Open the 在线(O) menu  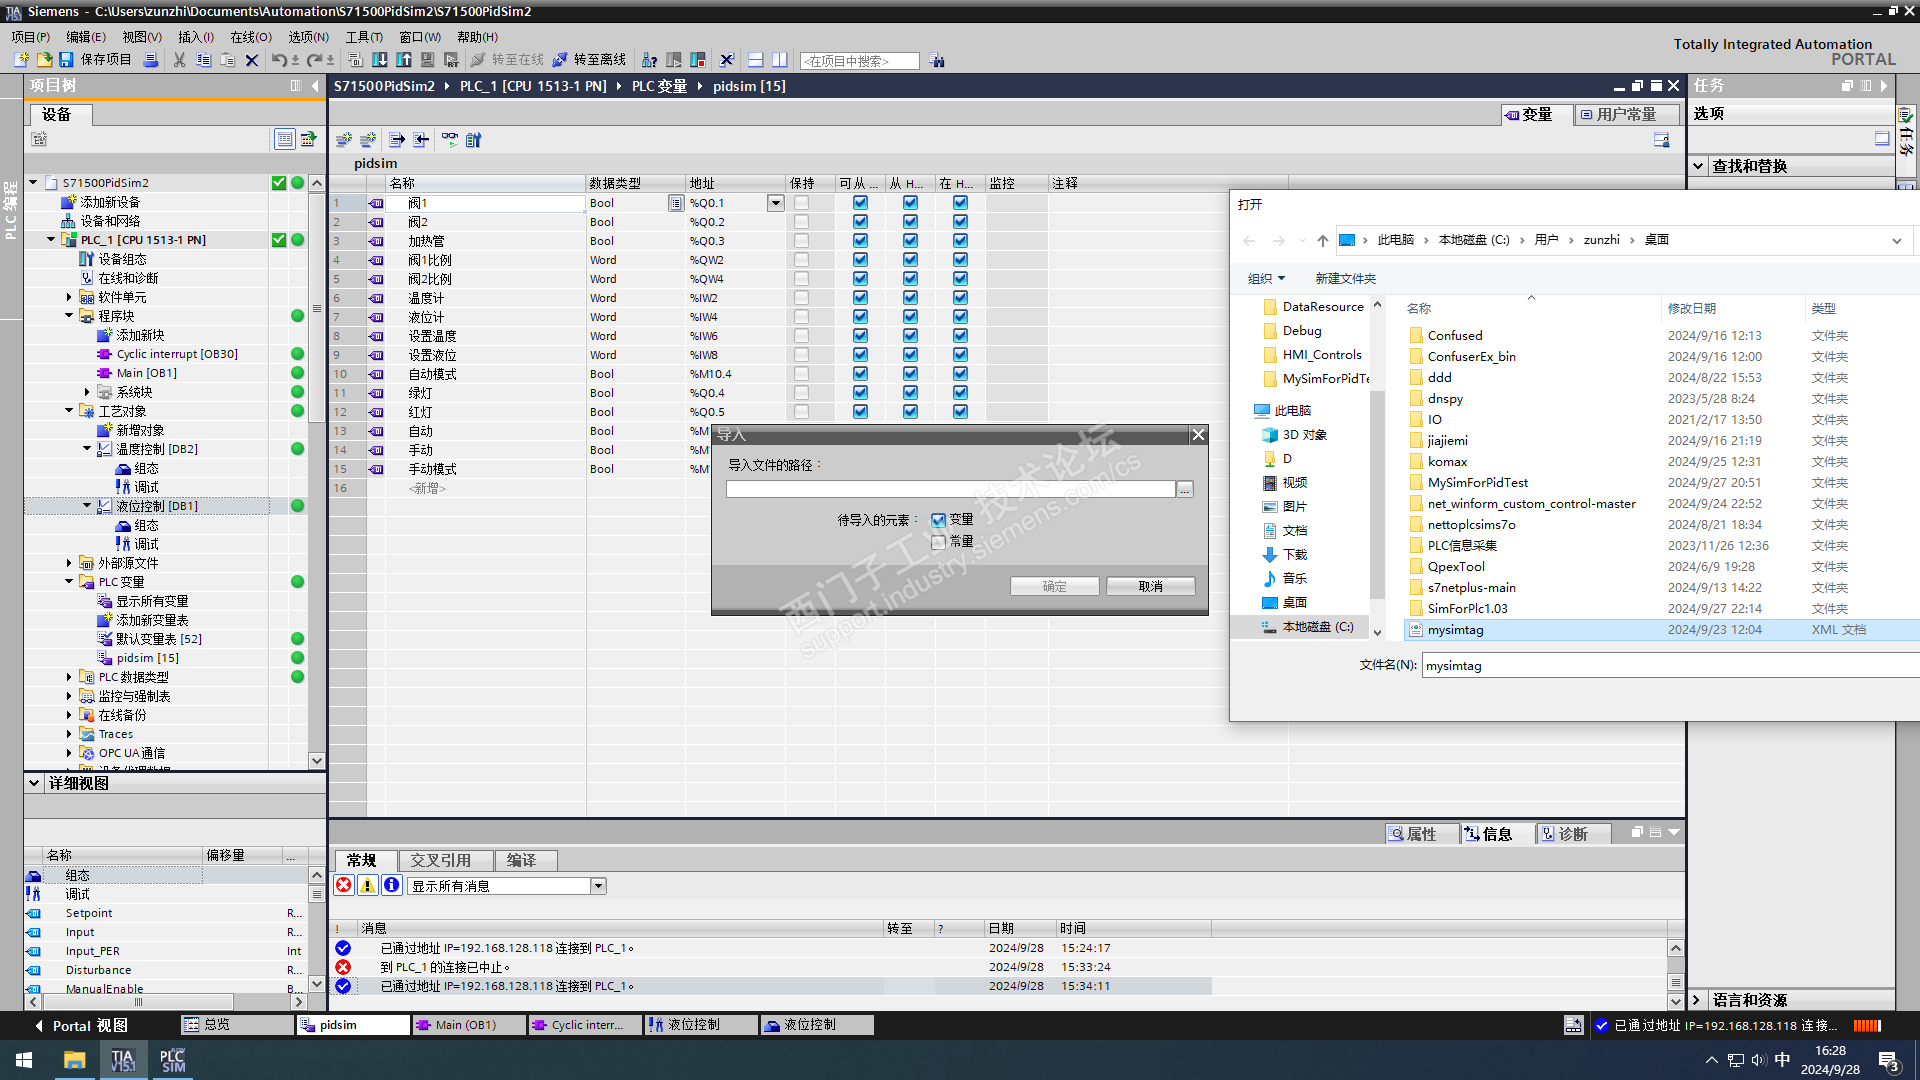tap(250, 37)
